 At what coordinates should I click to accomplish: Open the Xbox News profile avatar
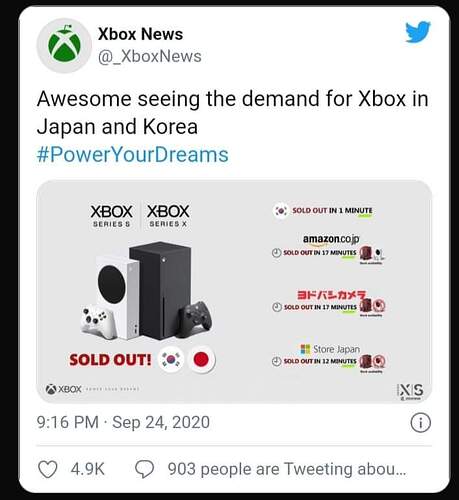click(64, 46)
